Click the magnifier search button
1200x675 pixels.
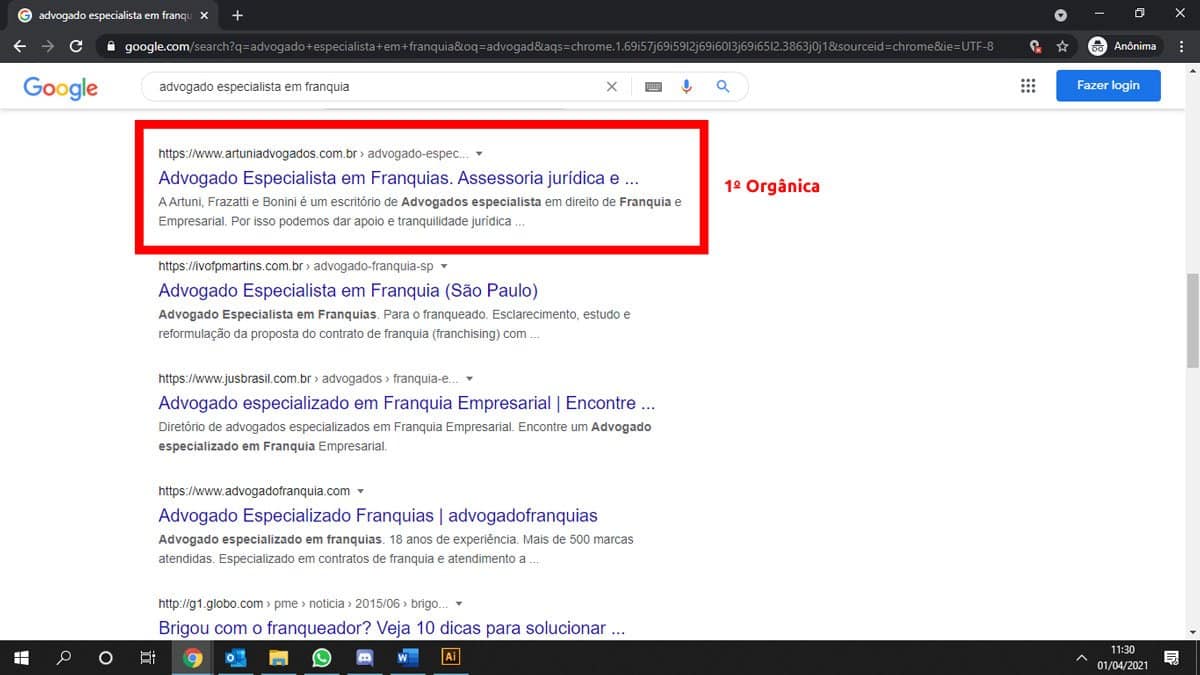point(723,87)
